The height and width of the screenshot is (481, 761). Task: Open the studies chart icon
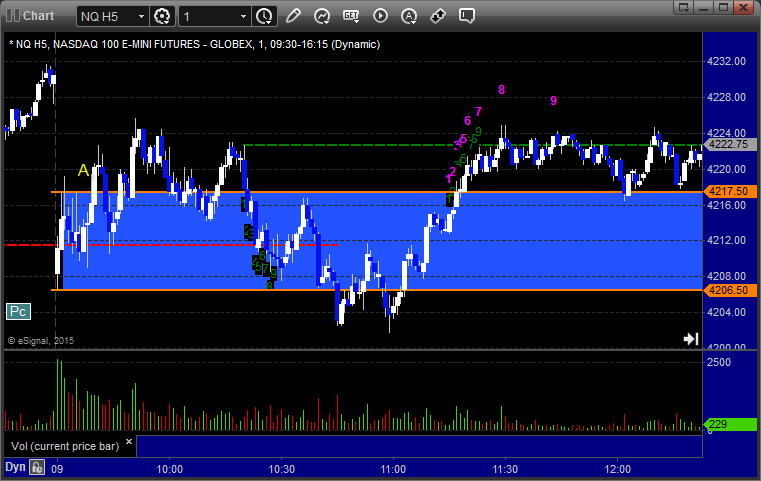click(322, 16)
